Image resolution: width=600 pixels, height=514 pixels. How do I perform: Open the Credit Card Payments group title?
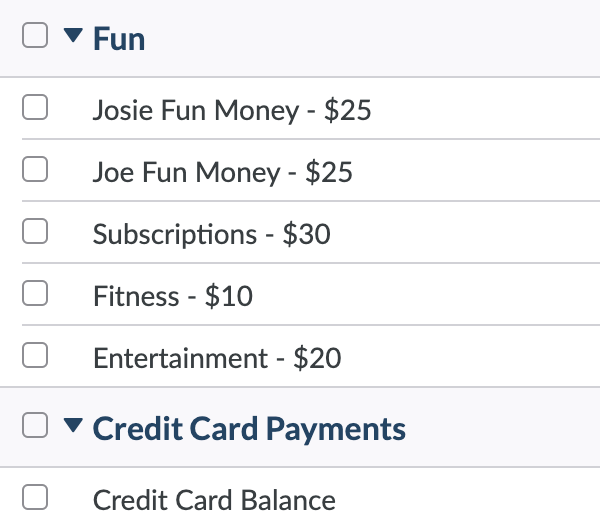(x=249, y=429)
